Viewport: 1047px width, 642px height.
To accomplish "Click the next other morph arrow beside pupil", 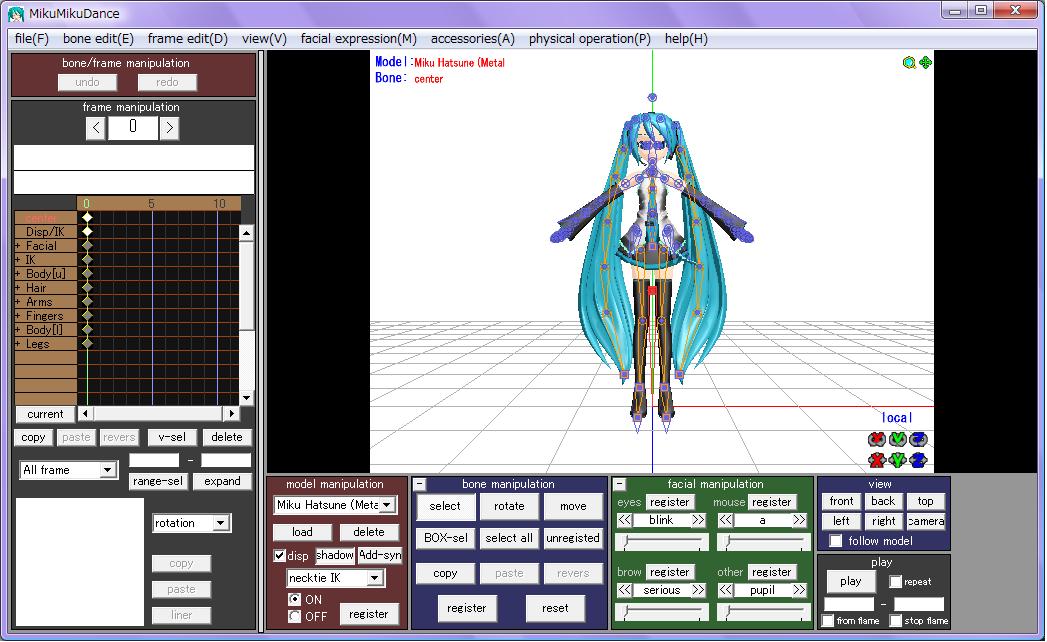I will click(799, 591).
